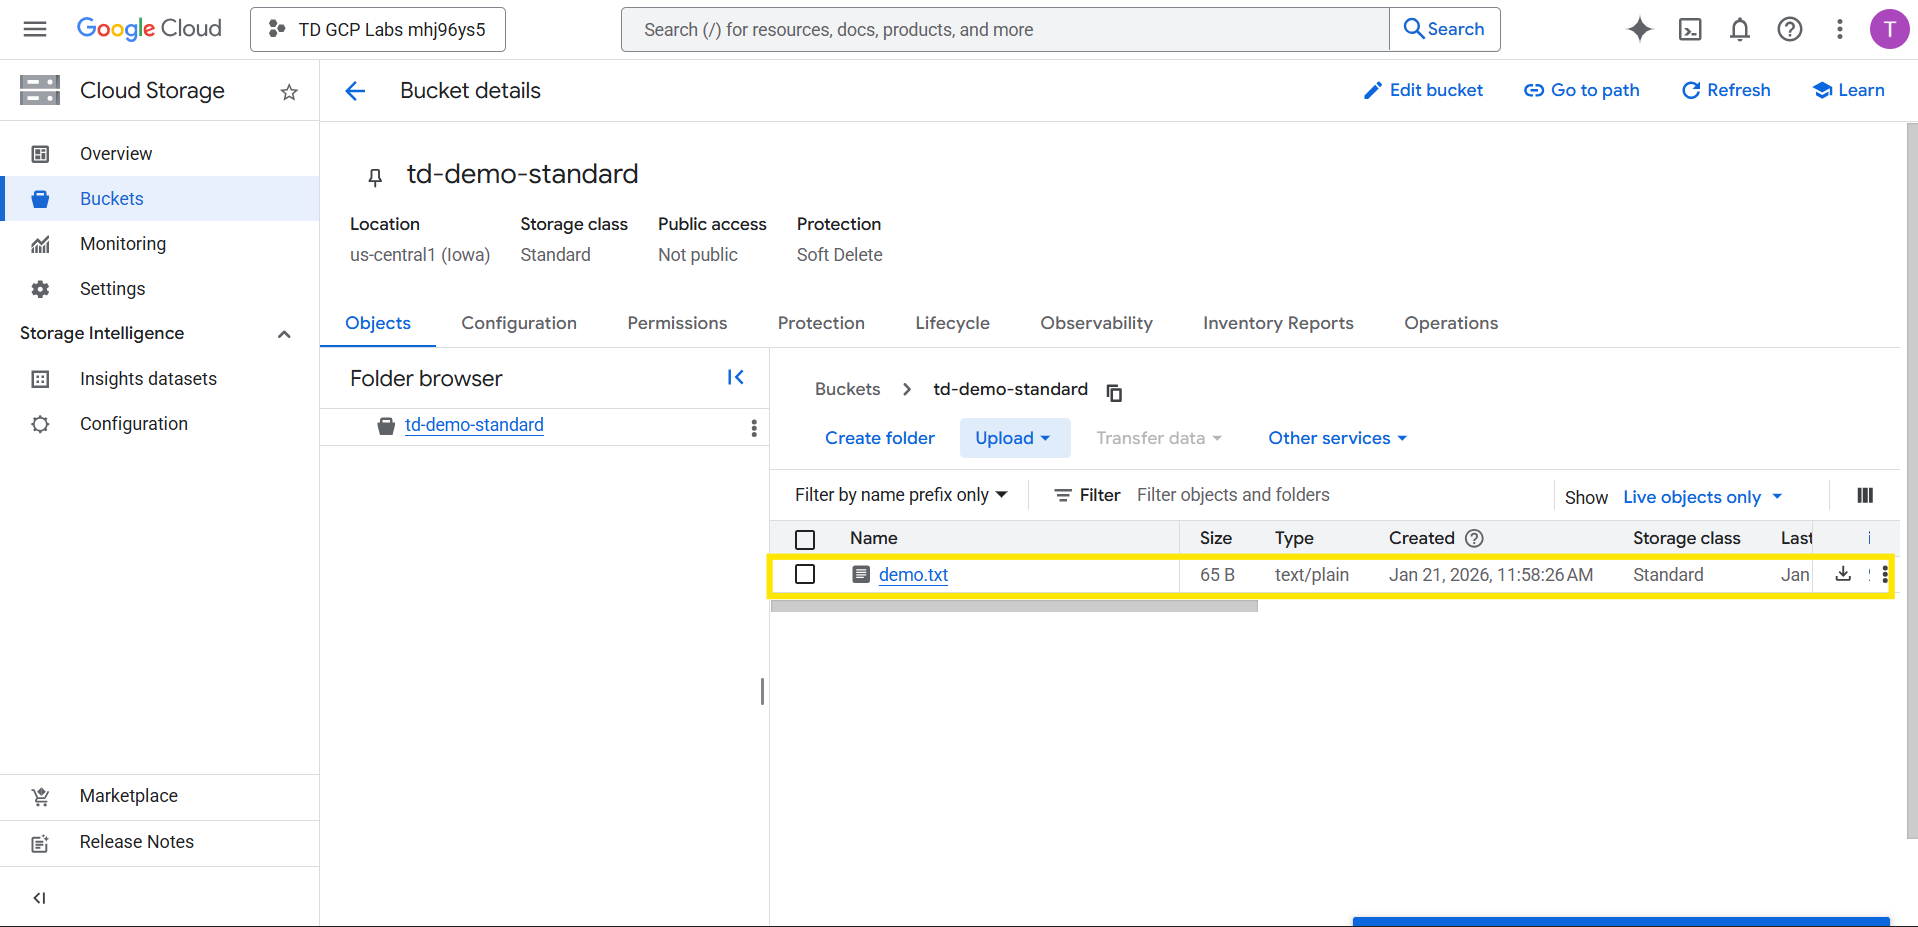Check the select-all objects checkbox

point(805,539)
